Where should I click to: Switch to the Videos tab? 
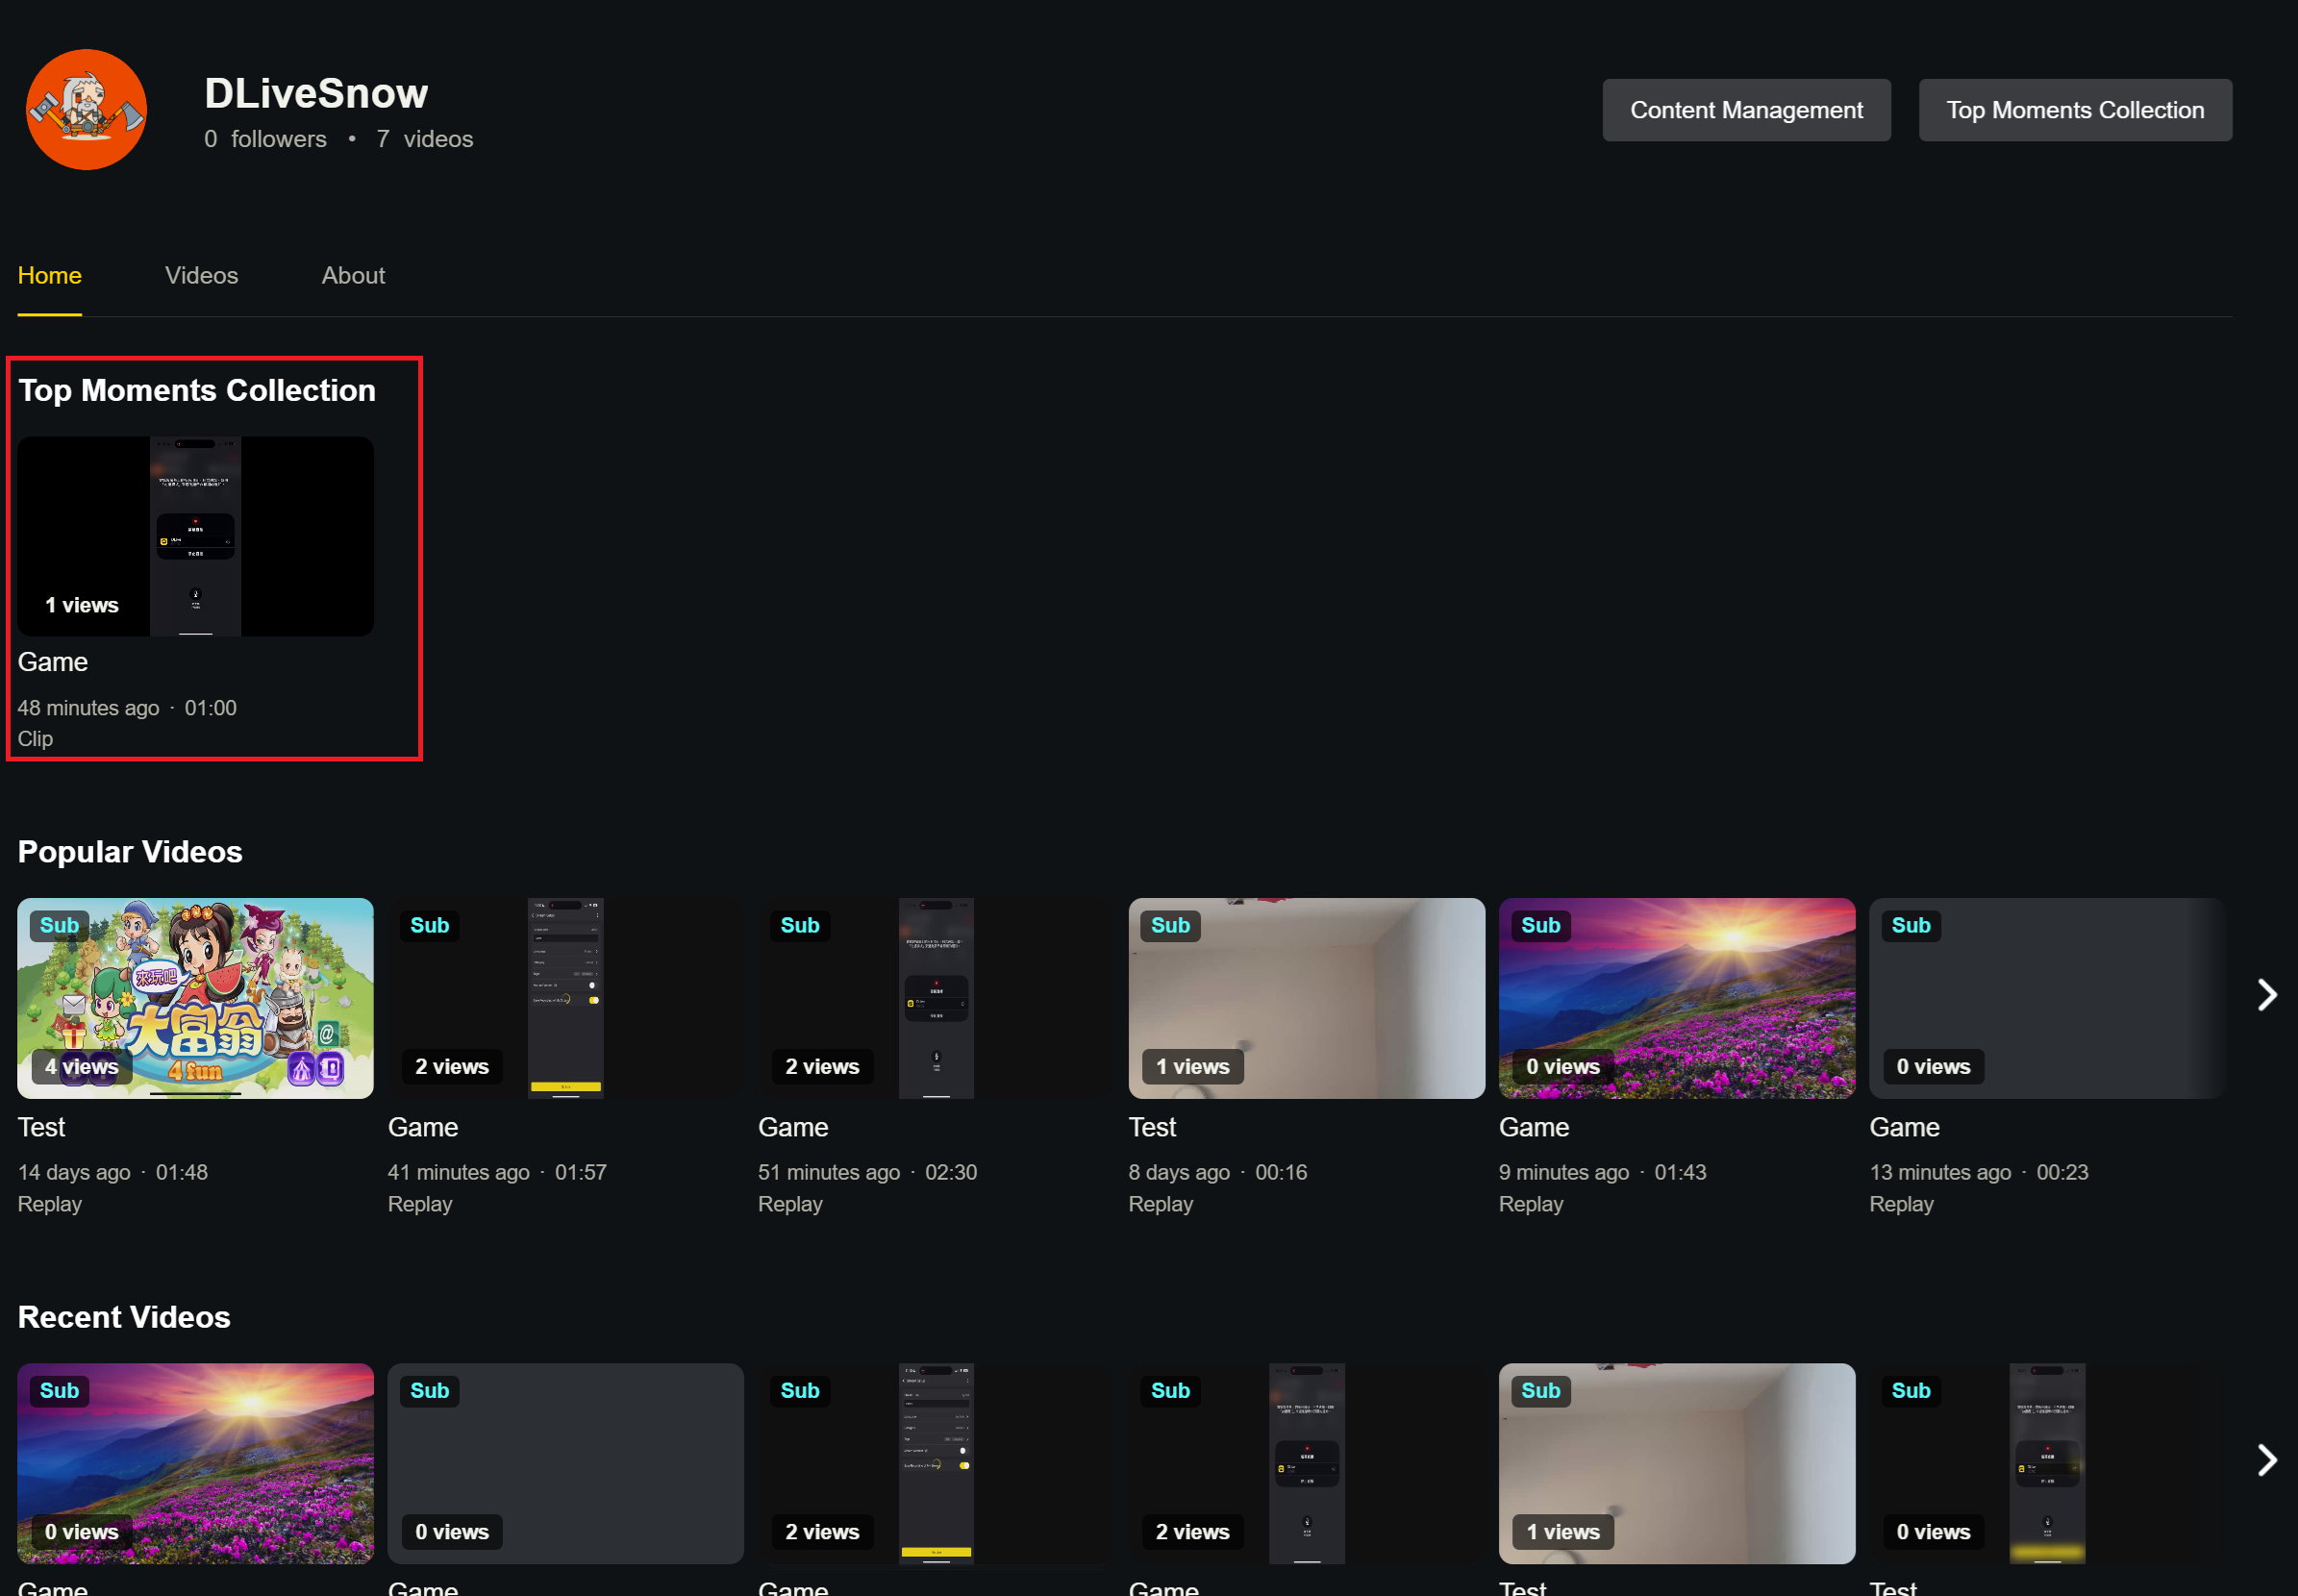point(201,275)
